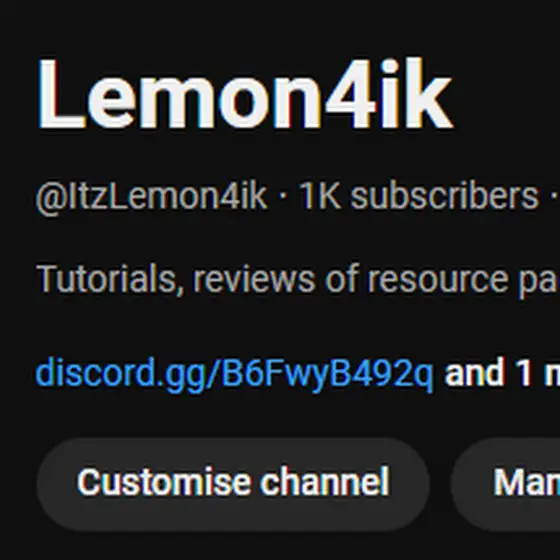
Task: Open the discord.gg/B6FwyB492q link
Action: (x=235, y=374)
